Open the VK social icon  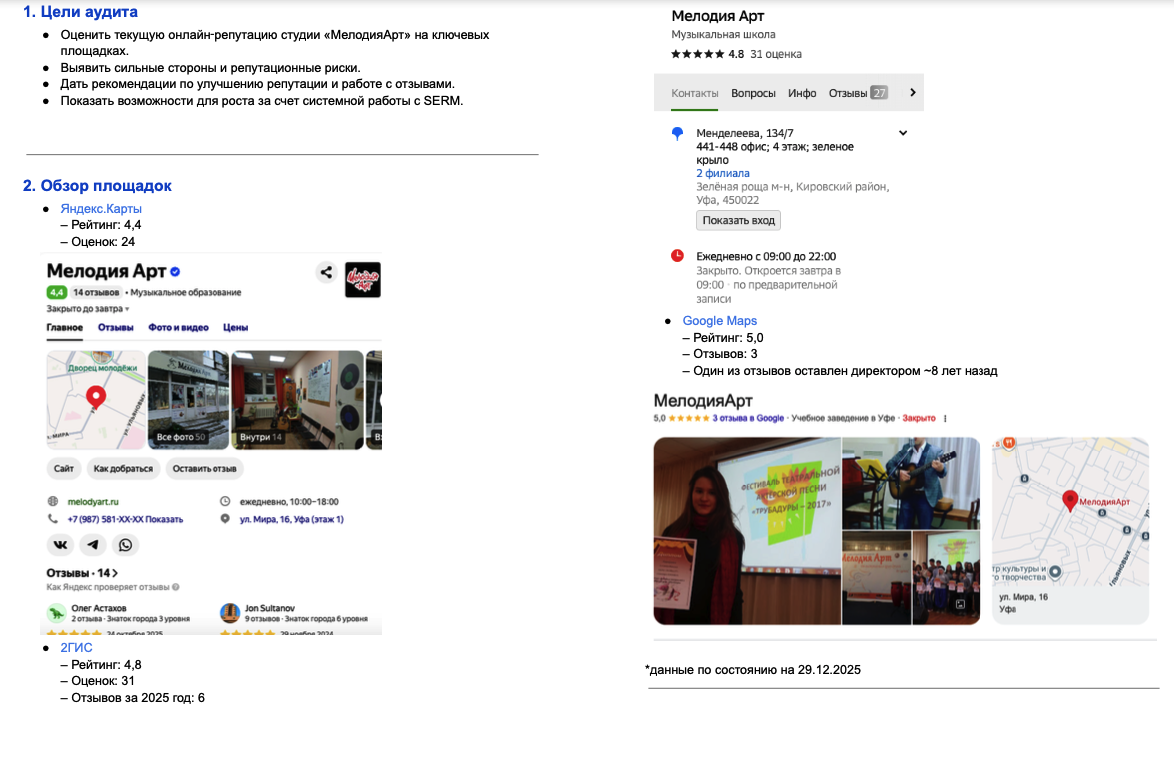click(60, 545)
